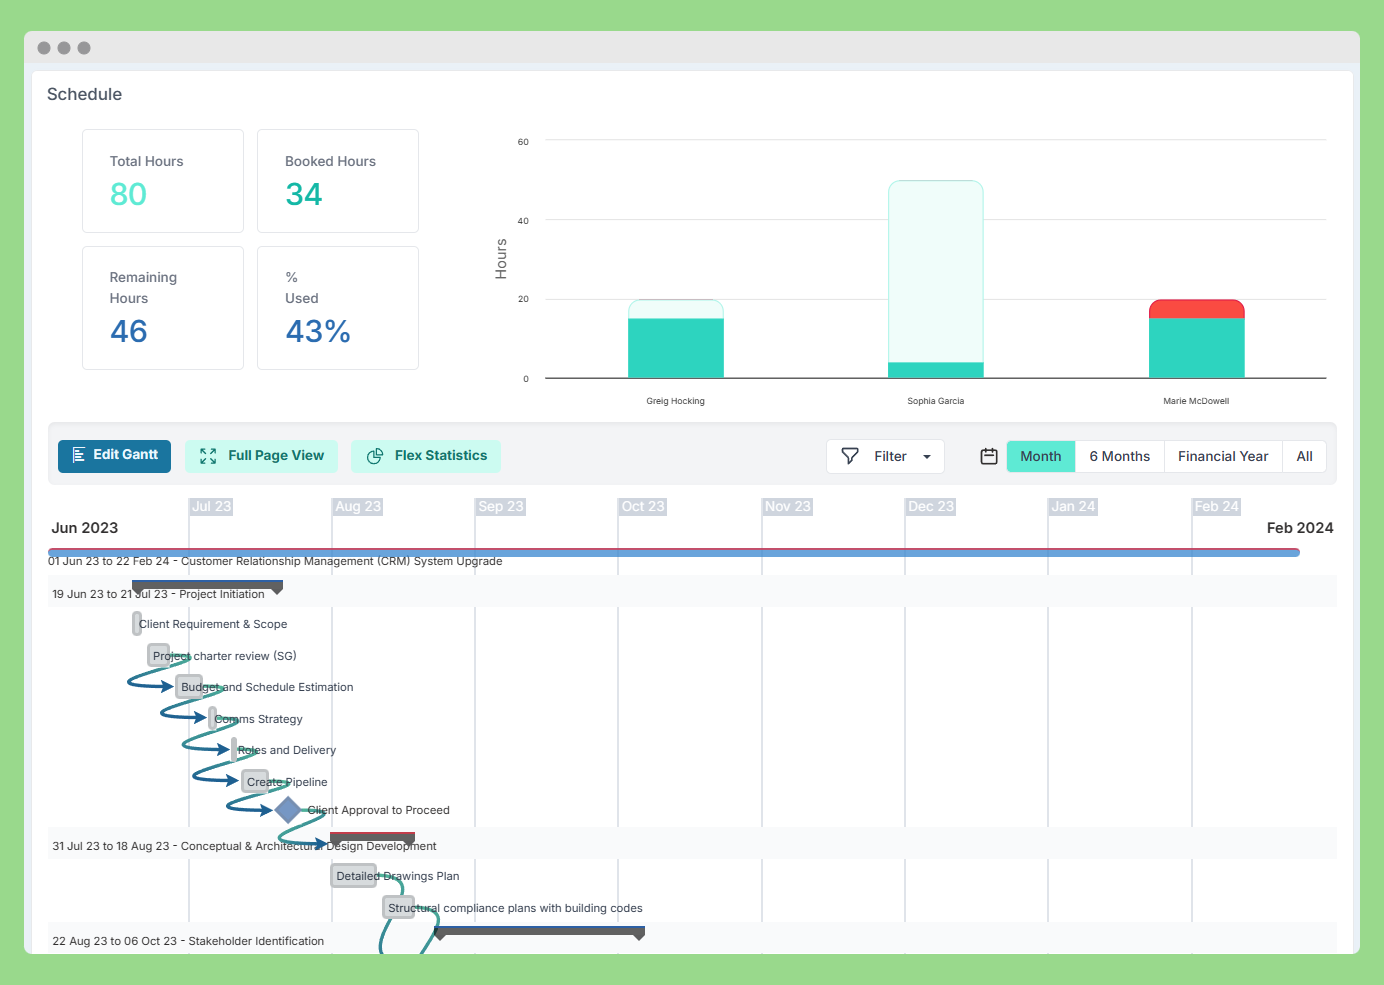The image size is (1384, 985).
Task: Click the % Used value 43%
Action: (x=318, y=331)
